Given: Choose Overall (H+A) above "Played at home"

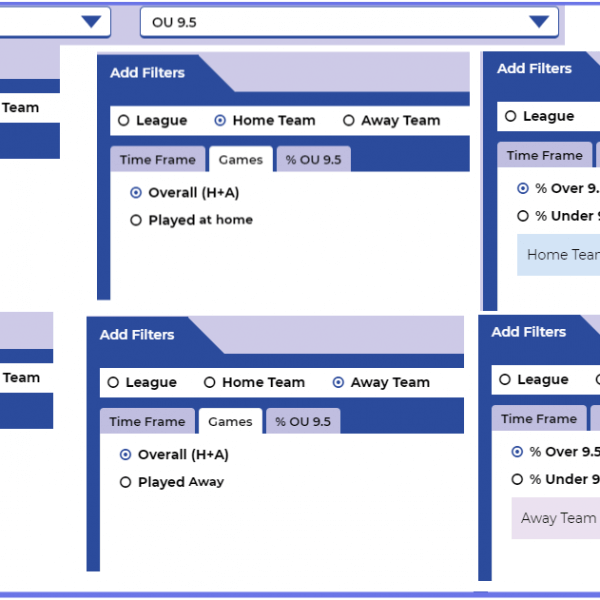Looking at the screenshot, I should 136,193.
